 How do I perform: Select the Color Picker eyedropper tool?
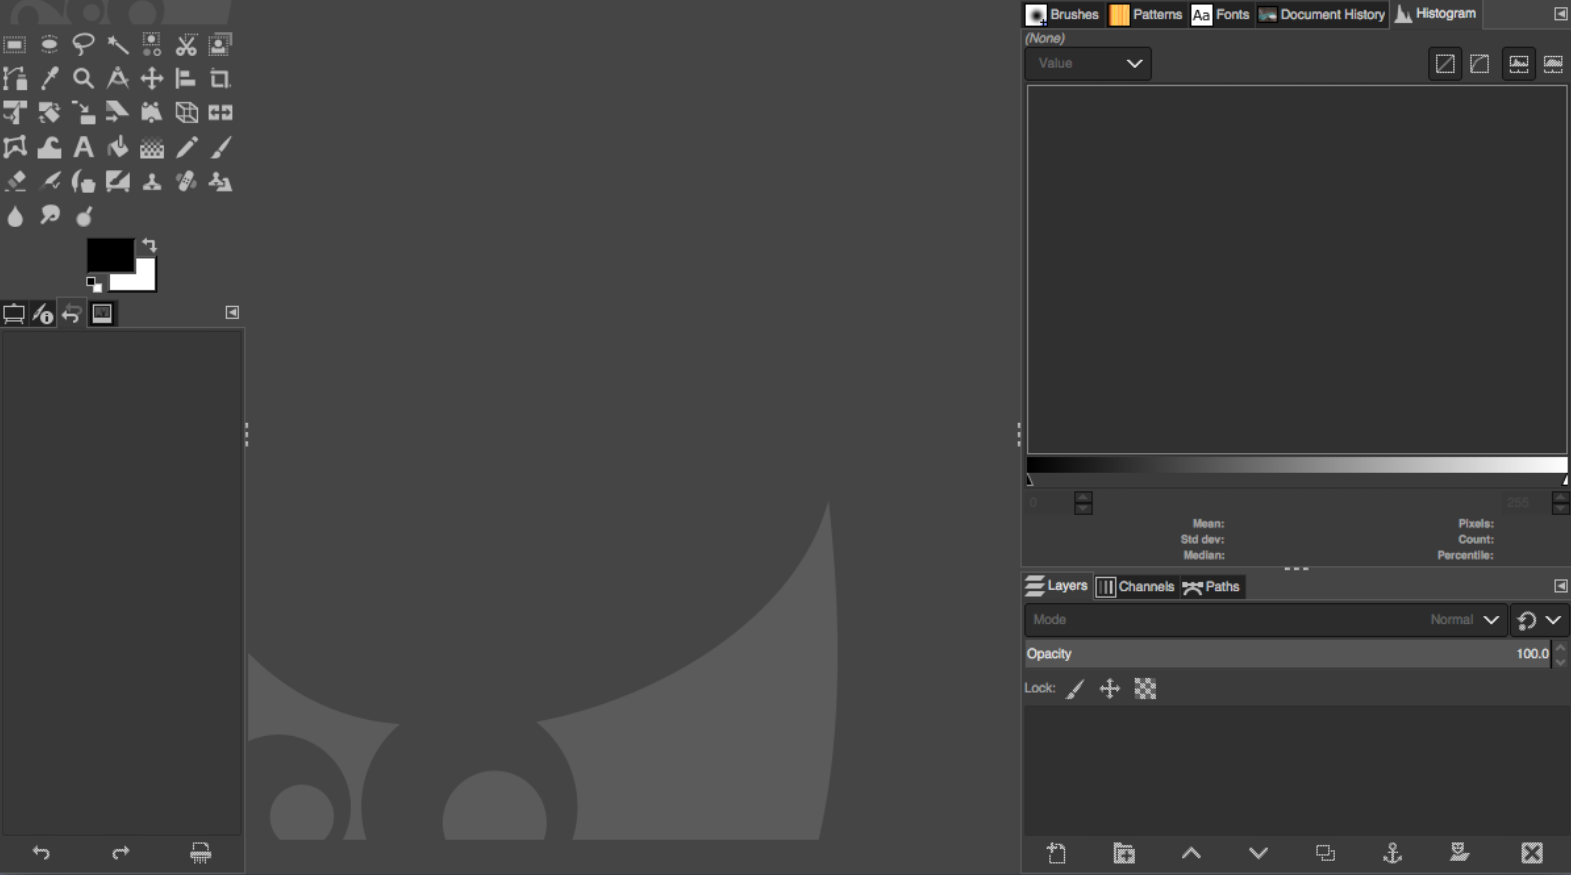49,79
